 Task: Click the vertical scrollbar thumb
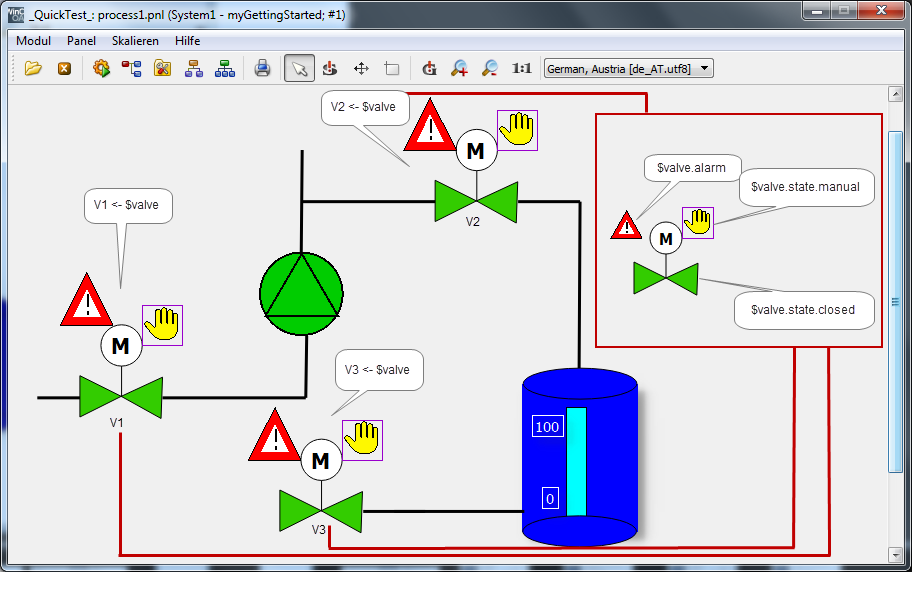pos(895,302)
